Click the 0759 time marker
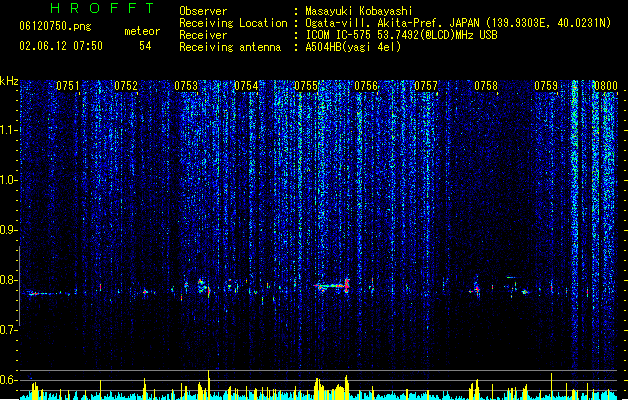Viewport: 629px width, 400px height. tap(546, 86)
